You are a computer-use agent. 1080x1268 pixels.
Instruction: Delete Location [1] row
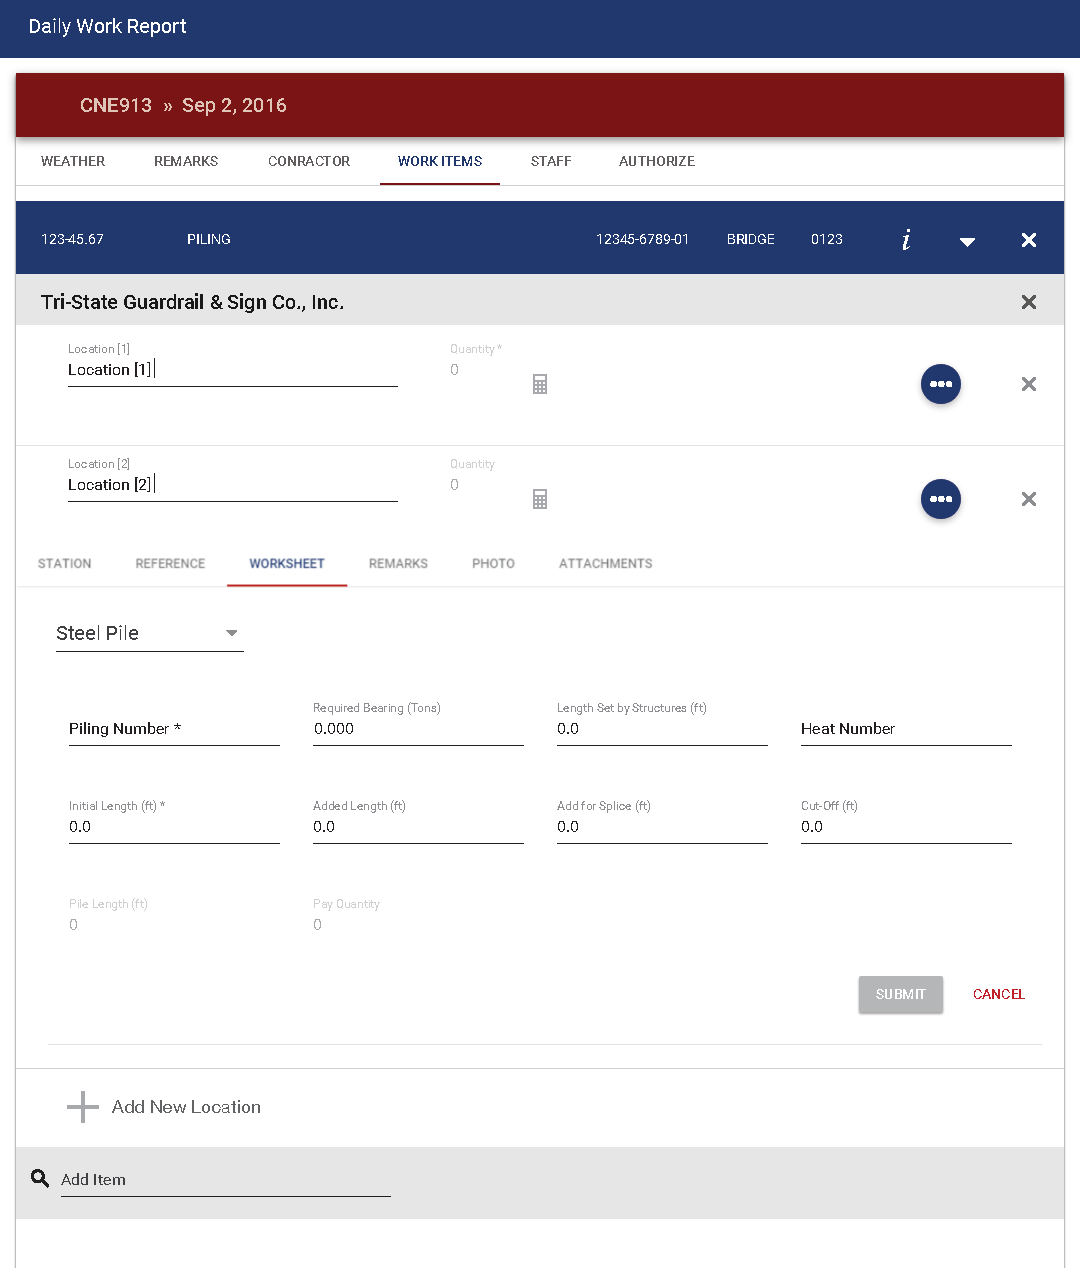pos(1028,384)
